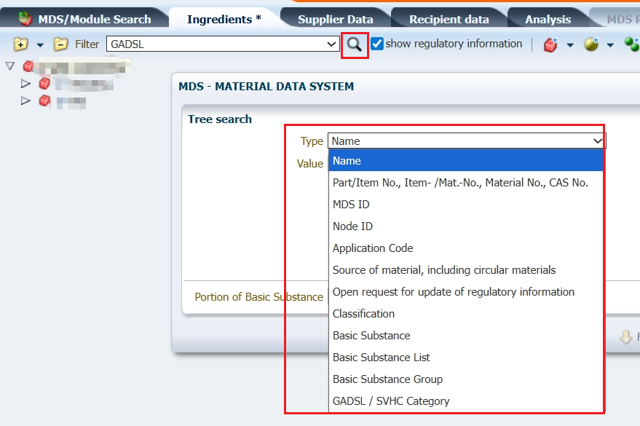
Task: Collapse the root tree node triangle
Action: pyautogui.click(x=10, y=66)
